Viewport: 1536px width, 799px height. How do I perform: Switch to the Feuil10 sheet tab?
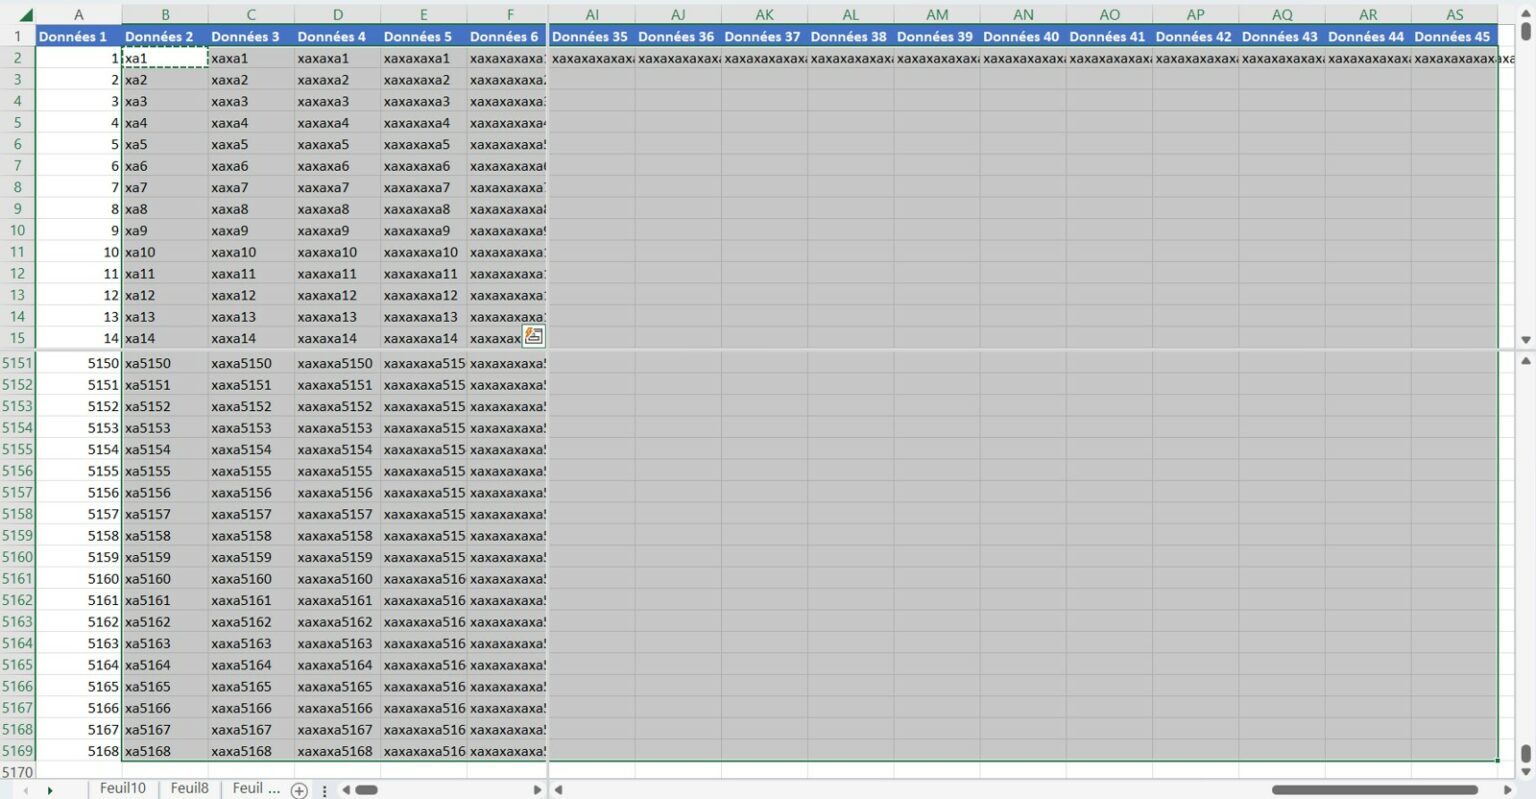click(122, 788)
